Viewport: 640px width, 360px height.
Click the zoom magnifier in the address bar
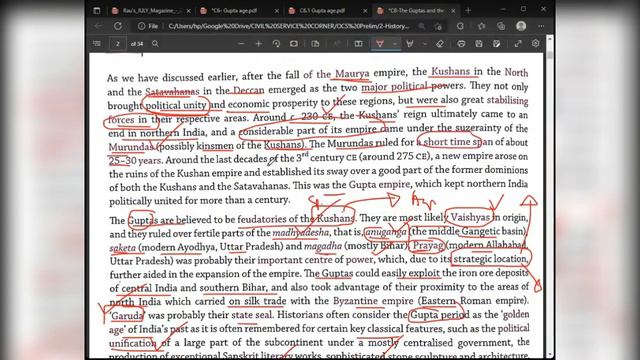[x=422, y=26]
